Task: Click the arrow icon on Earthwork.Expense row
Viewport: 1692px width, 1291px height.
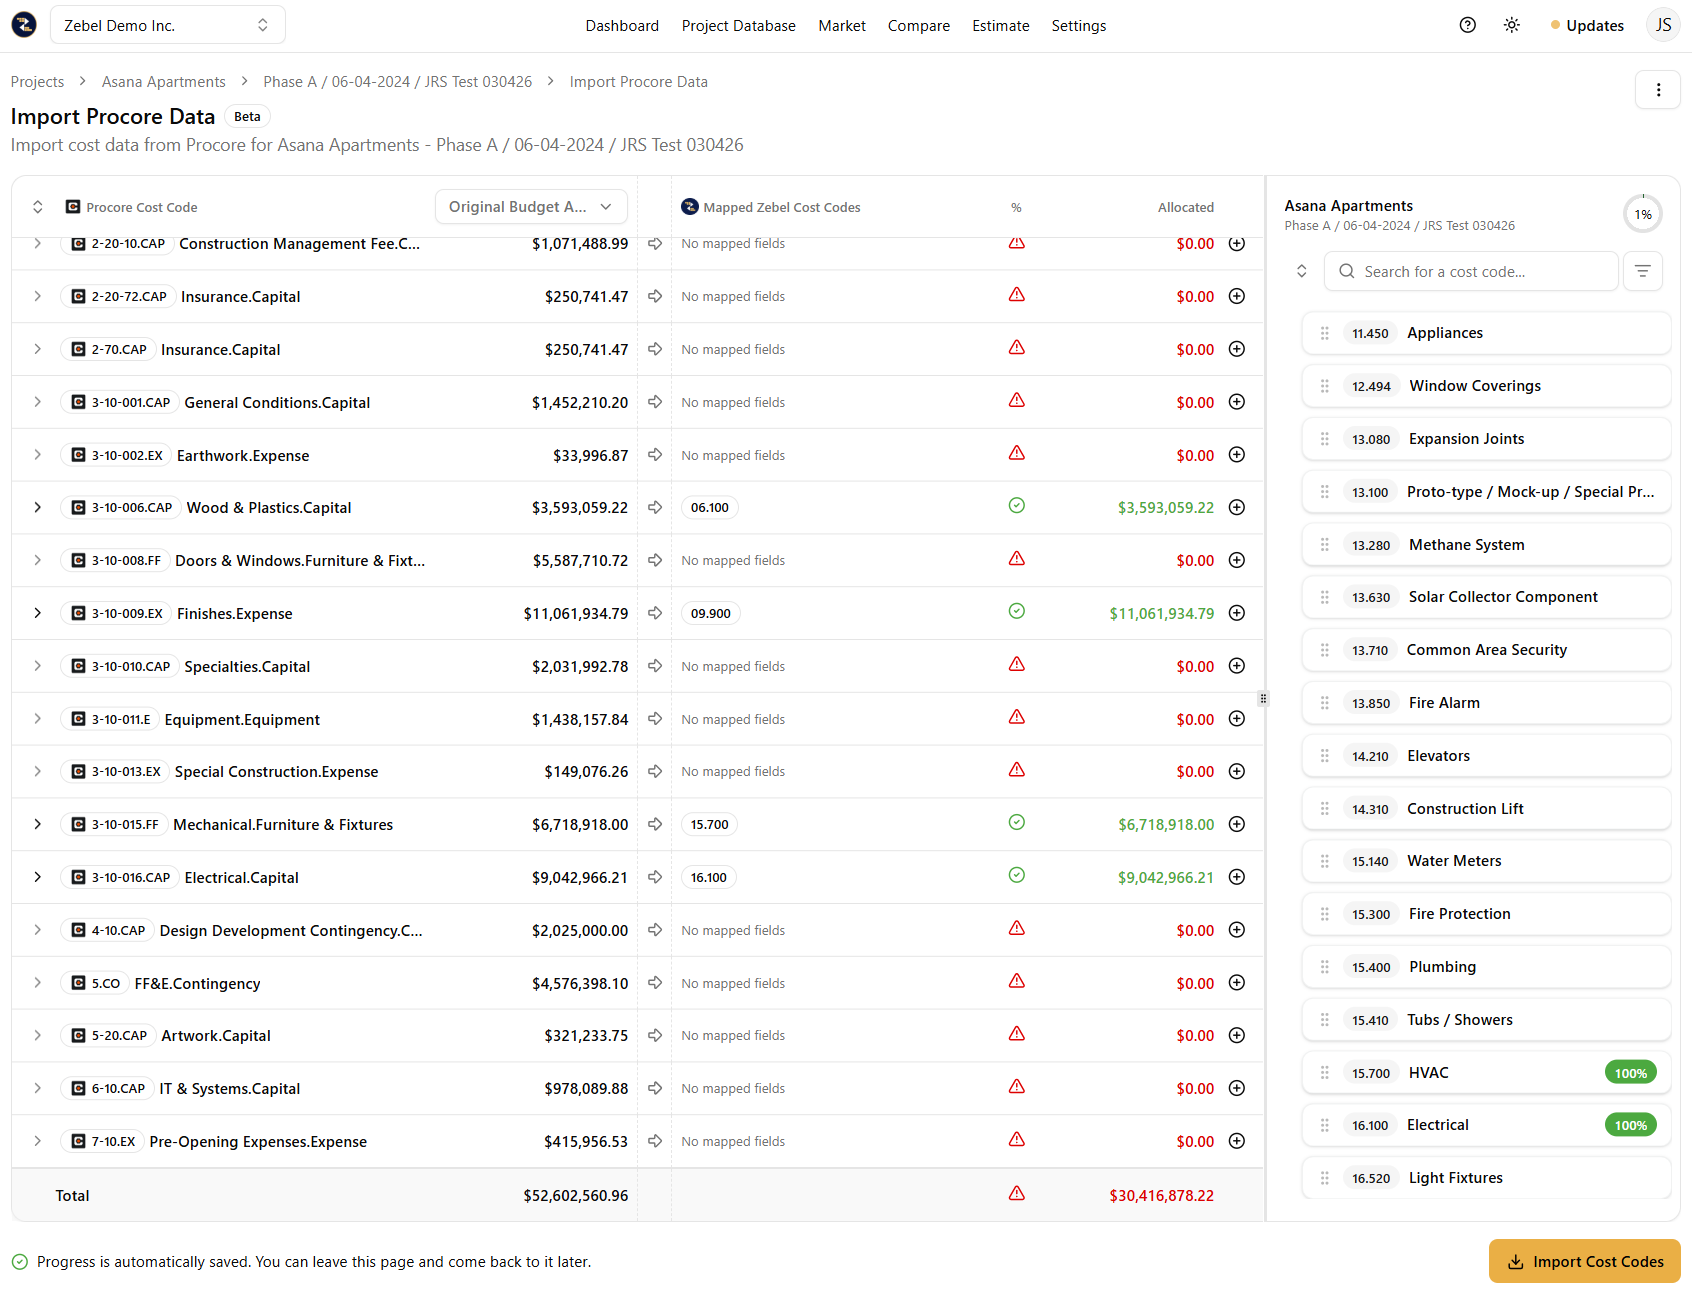Action: (655, 455)
